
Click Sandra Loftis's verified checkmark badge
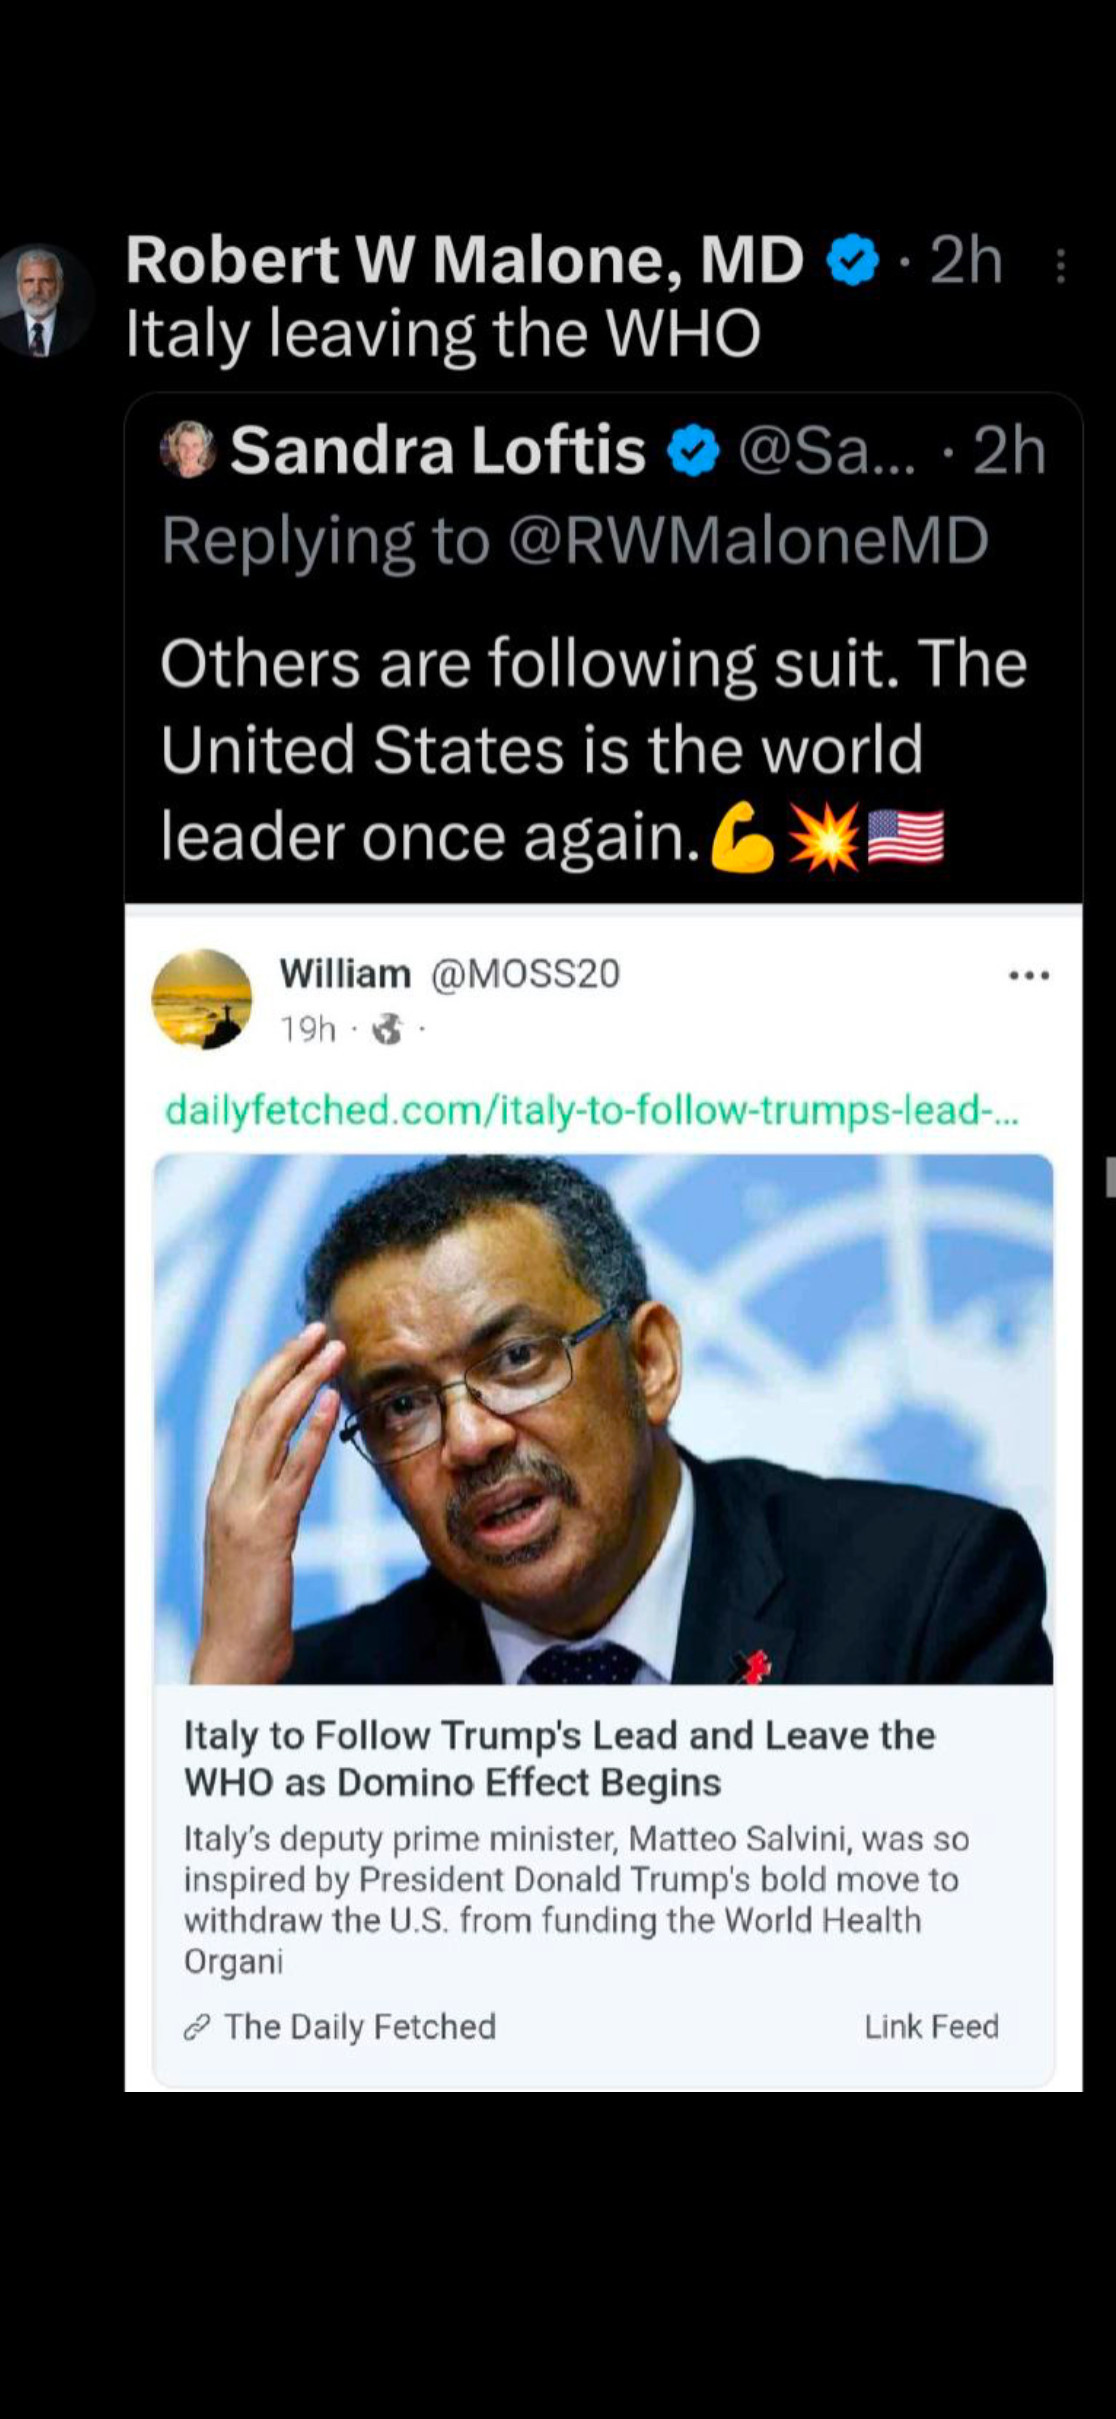pyautogui.click(x=693, y=451)
